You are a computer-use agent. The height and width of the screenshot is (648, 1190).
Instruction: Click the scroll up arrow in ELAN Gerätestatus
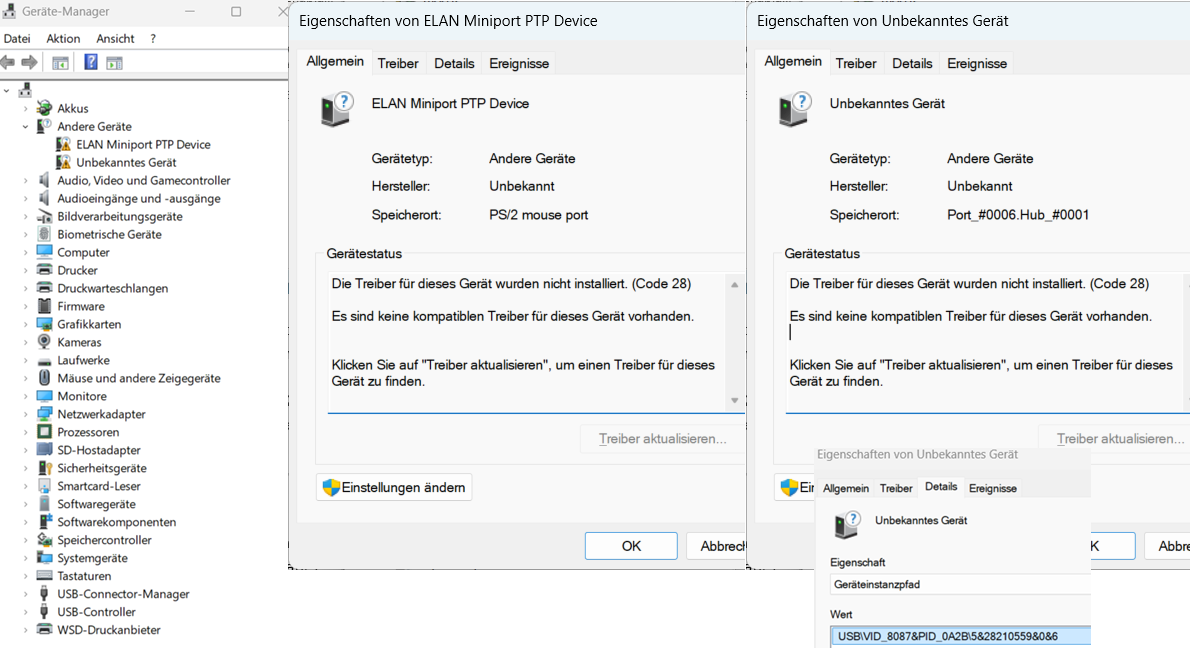click(735, 285)
